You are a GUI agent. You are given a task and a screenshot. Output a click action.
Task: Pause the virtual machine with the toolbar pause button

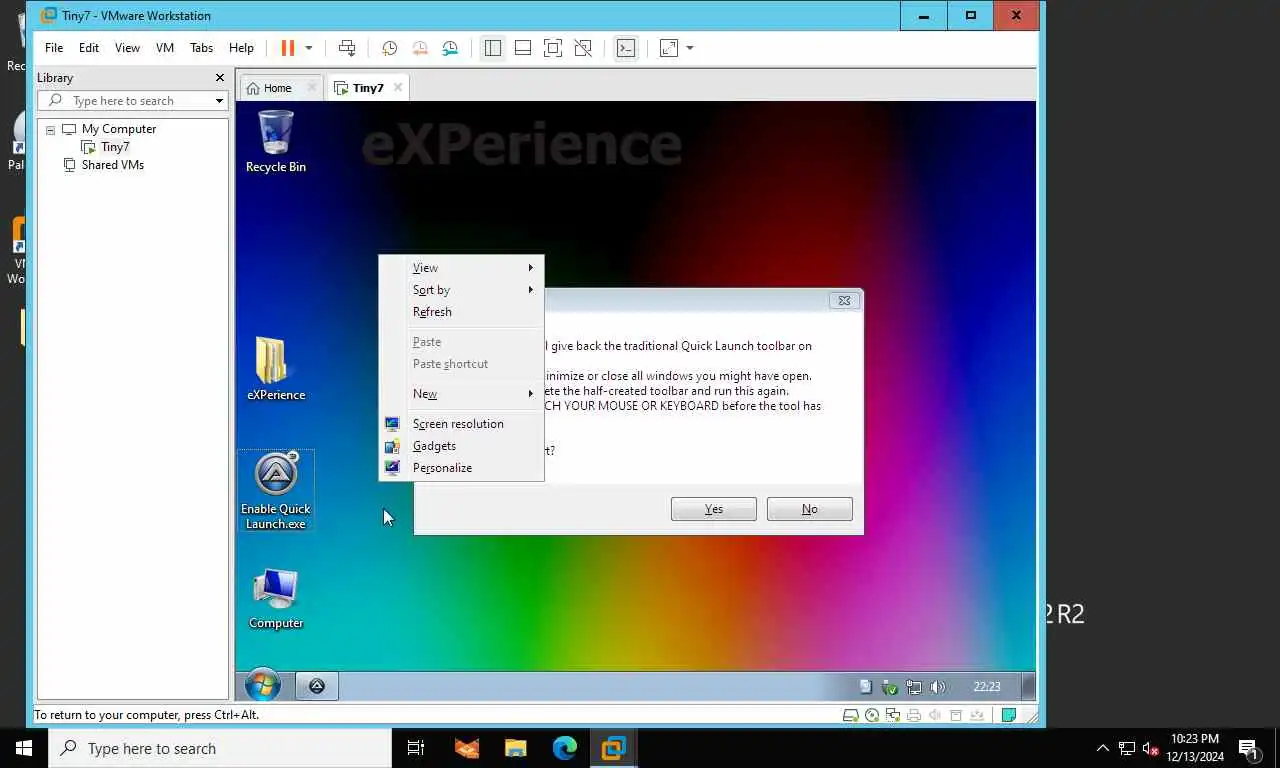[x=288, y=48]
